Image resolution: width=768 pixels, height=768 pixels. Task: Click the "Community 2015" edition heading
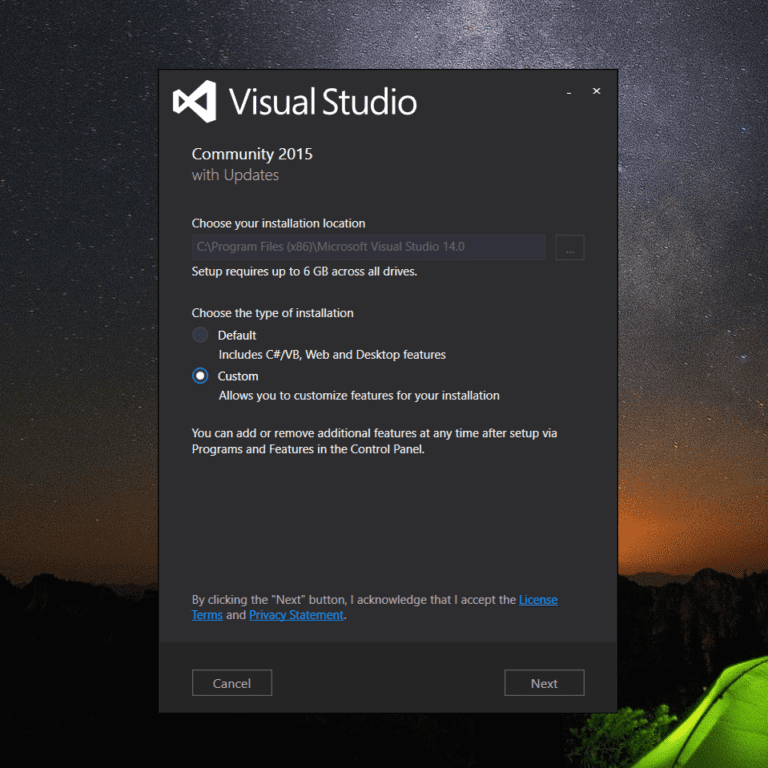pyautogui.click(x=252, y=154)
